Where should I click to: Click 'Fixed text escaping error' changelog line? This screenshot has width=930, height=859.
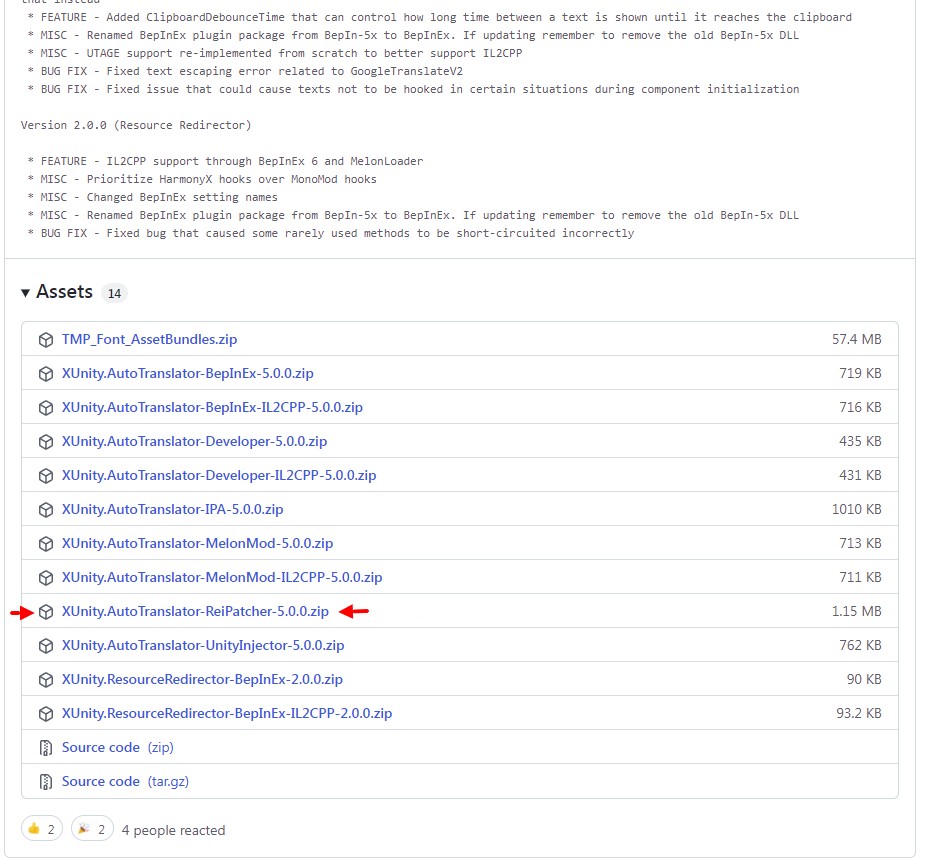click(245, 71)
